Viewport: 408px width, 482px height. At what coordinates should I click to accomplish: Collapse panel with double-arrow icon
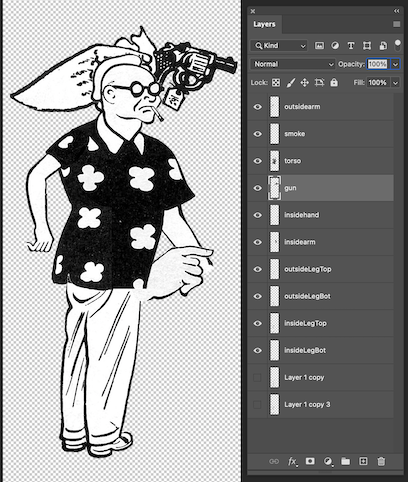tap(396, 11)
